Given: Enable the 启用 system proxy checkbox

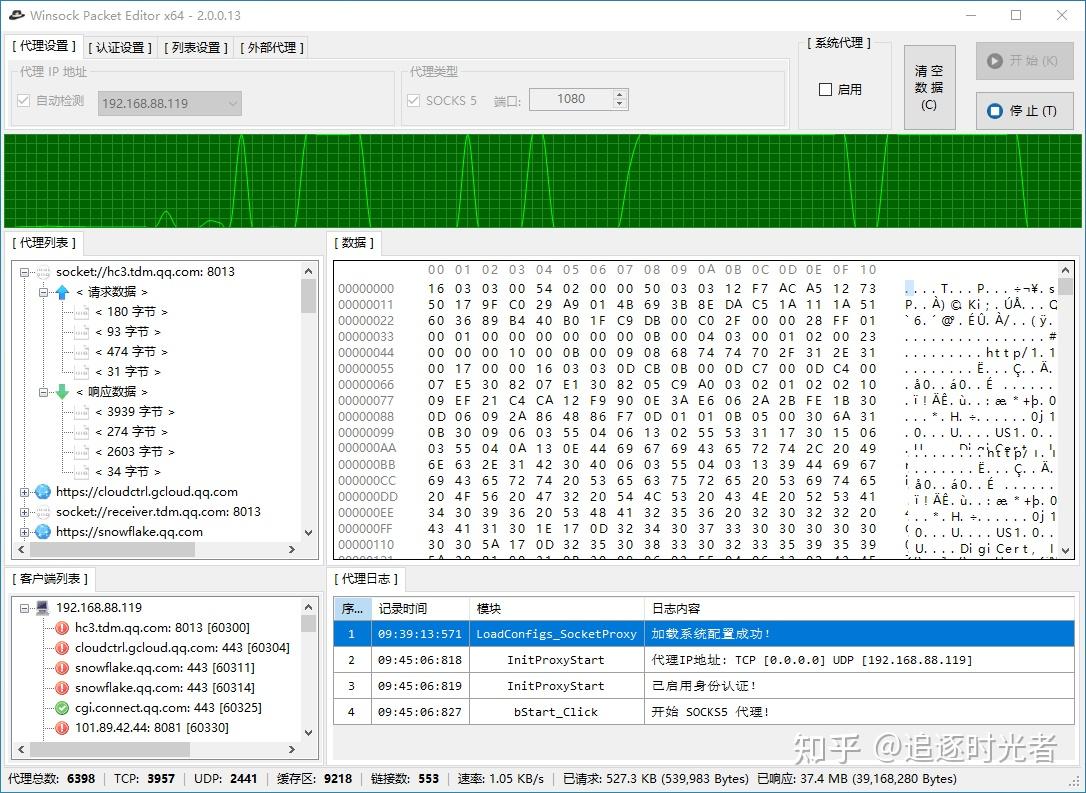Looking at the screenshot, I should click(x=824, y=90).
